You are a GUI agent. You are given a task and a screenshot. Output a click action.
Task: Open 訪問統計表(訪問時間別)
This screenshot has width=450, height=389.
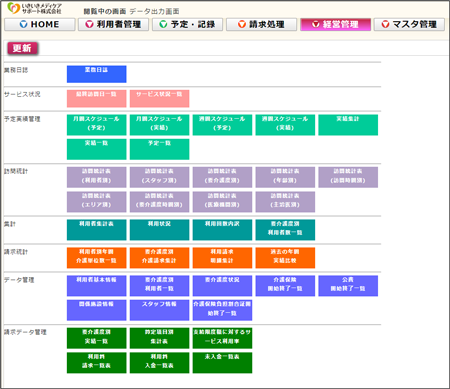(x=348, y=177)
